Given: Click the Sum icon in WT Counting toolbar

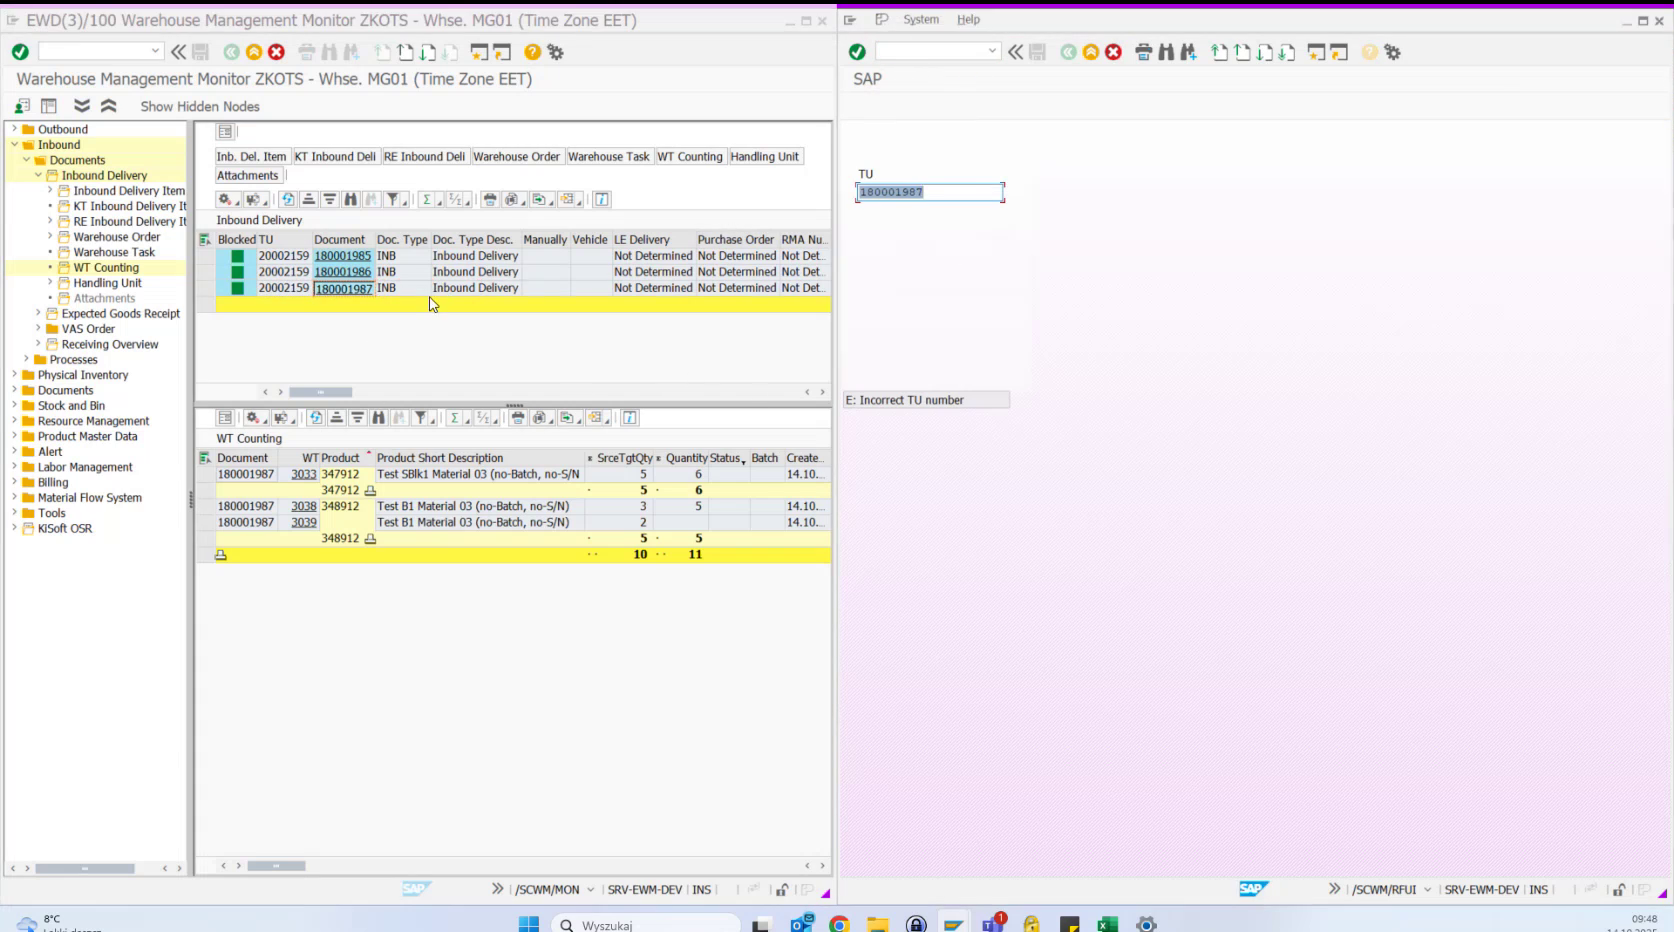Looking at the screenshot, I should (x=455, y=418).
